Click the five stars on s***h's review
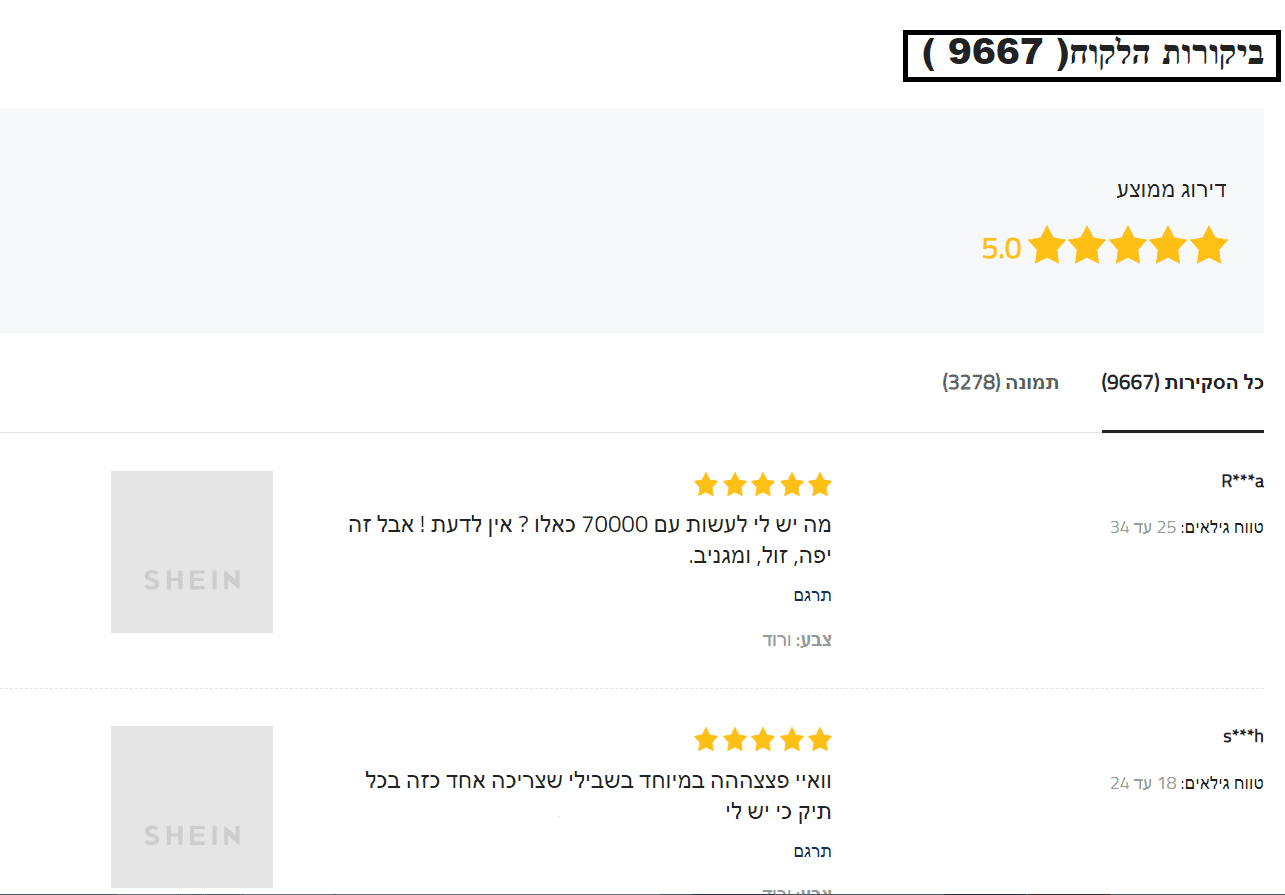 763,740
